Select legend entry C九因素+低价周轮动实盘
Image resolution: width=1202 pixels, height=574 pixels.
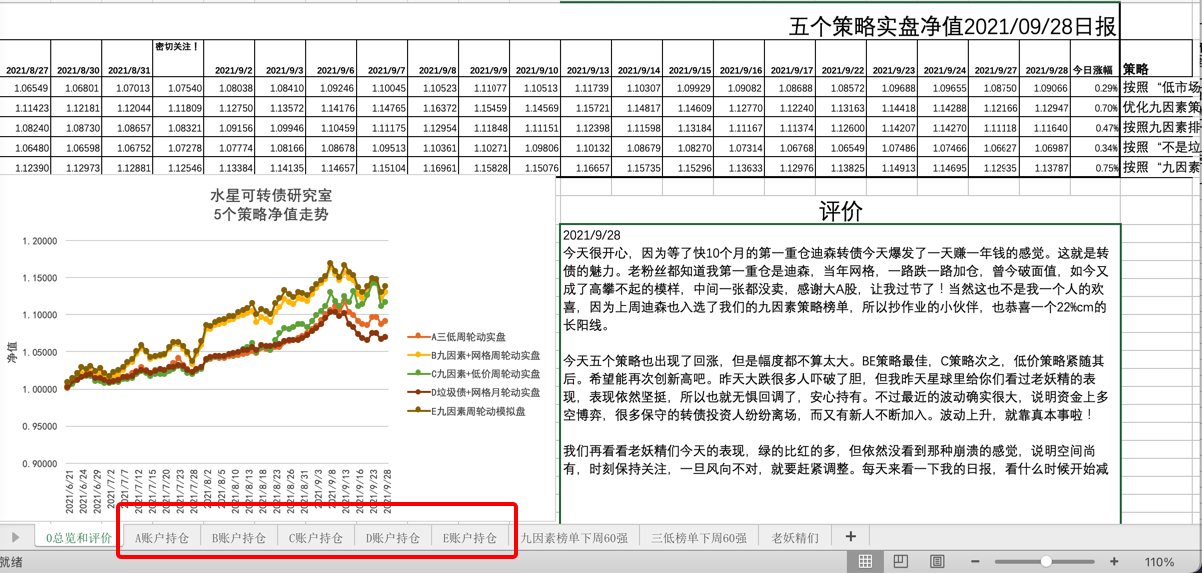[x=476, y=374]
